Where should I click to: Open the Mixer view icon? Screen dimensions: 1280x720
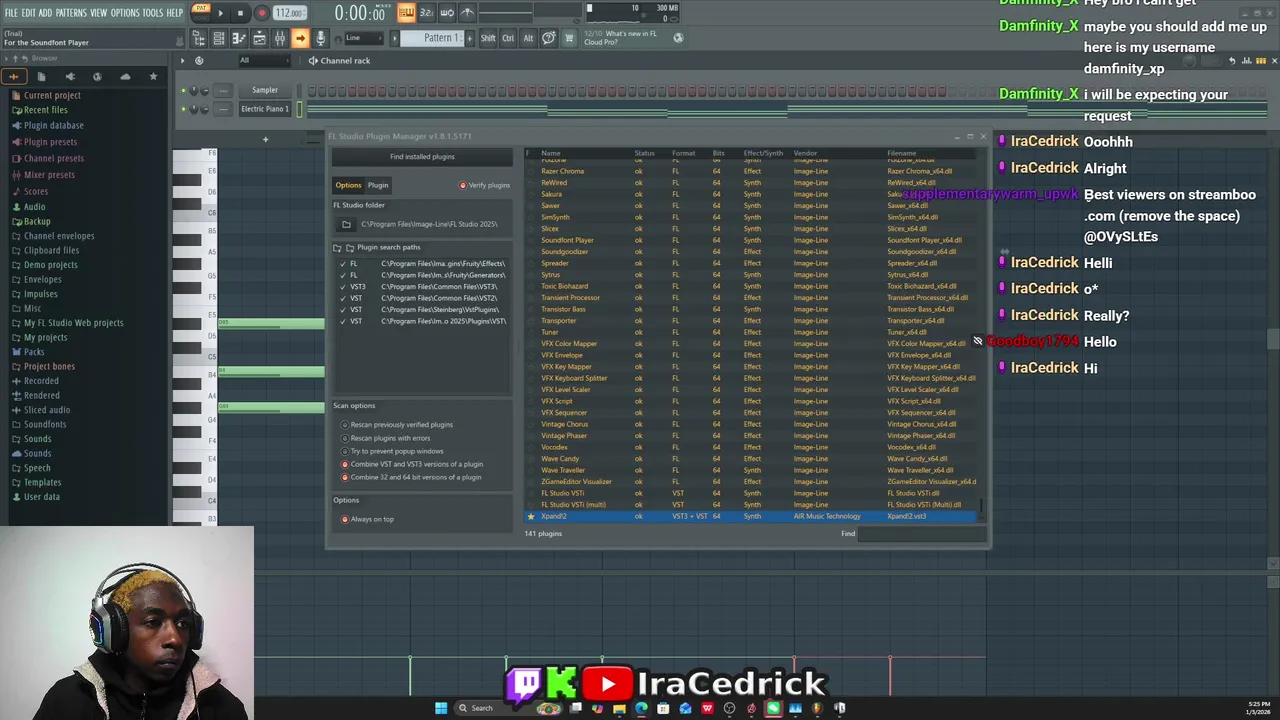(x=280, y=38)
